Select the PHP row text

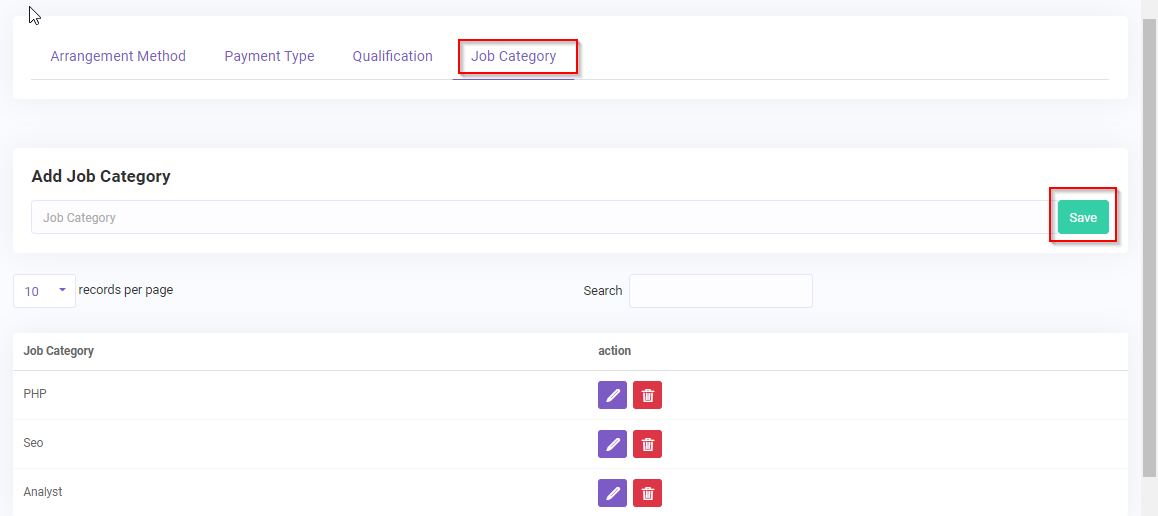click(35, 394)
